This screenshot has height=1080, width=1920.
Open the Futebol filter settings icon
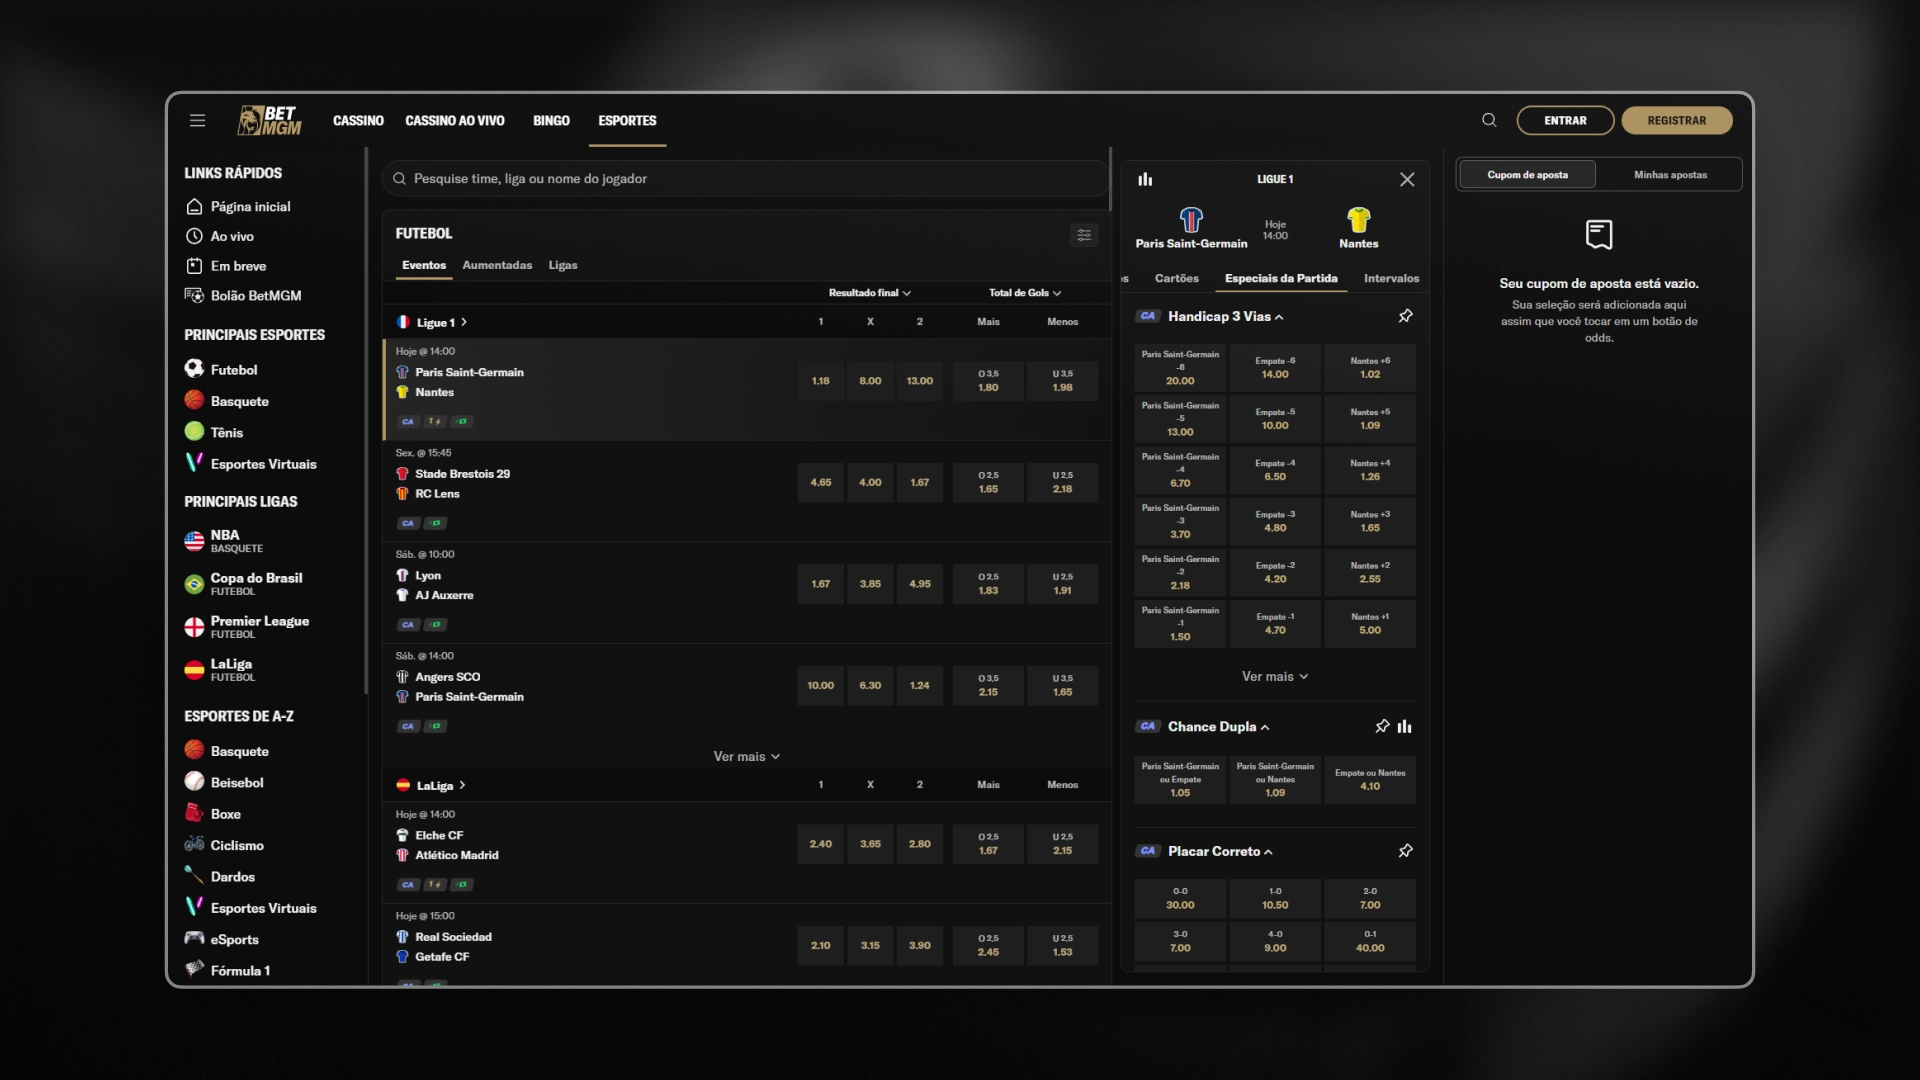pos(1084,235)
